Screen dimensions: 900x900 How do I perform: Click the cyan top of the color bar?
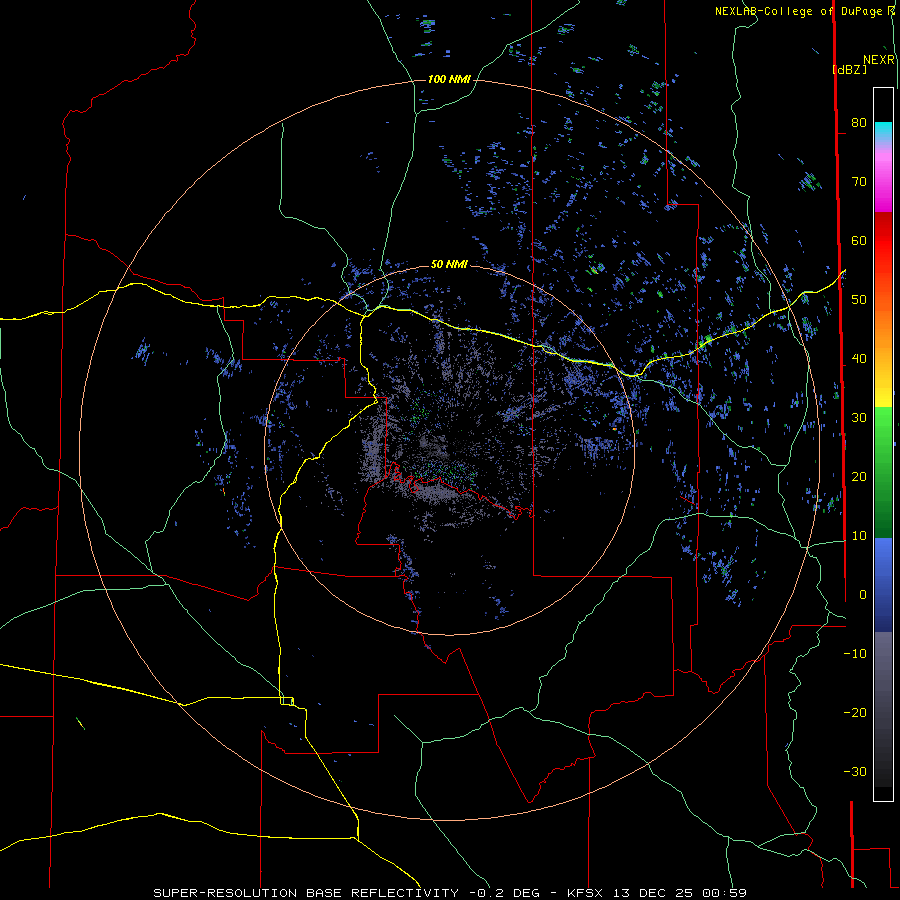tap(883, 131)
